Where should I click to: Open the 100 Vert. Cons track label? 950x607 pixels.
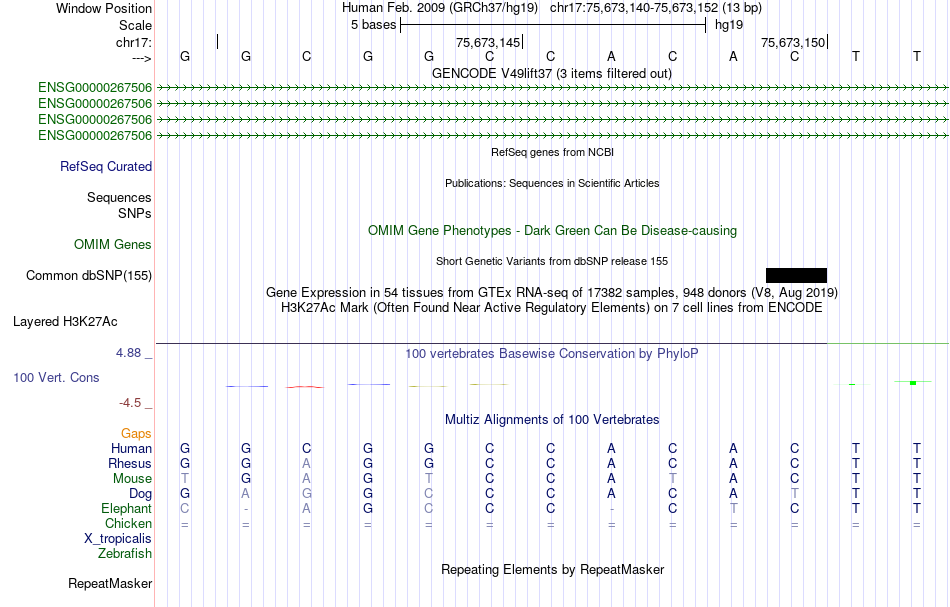point(56,378)
